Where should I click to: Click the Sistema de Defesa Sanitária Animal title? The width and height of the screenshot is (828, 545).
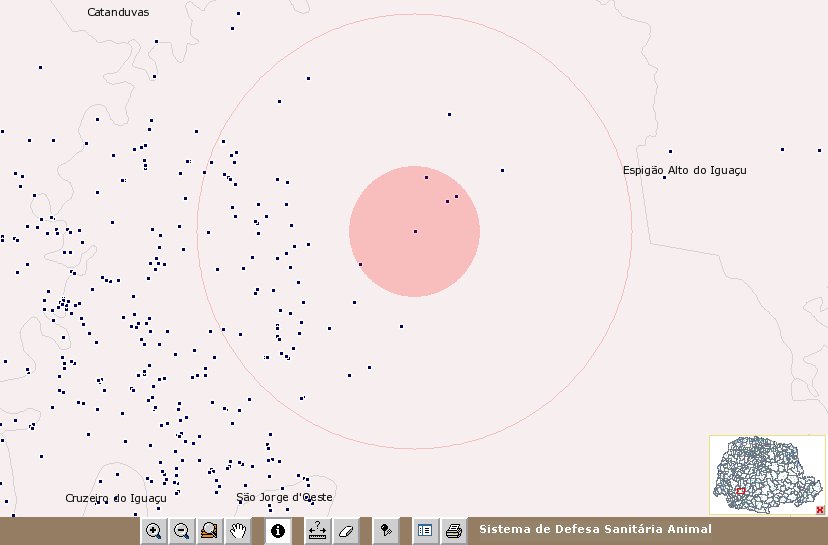coord(595,530)
